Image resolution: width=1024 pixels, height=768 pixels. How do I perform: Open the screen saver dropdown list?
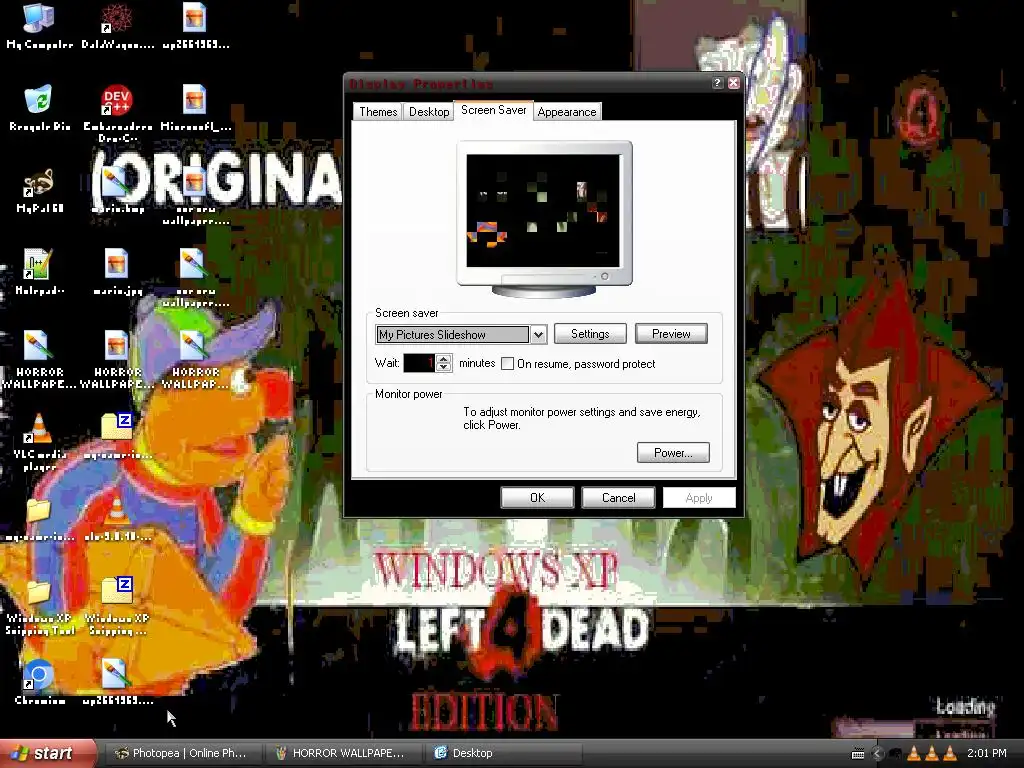(x=538, y=334)
